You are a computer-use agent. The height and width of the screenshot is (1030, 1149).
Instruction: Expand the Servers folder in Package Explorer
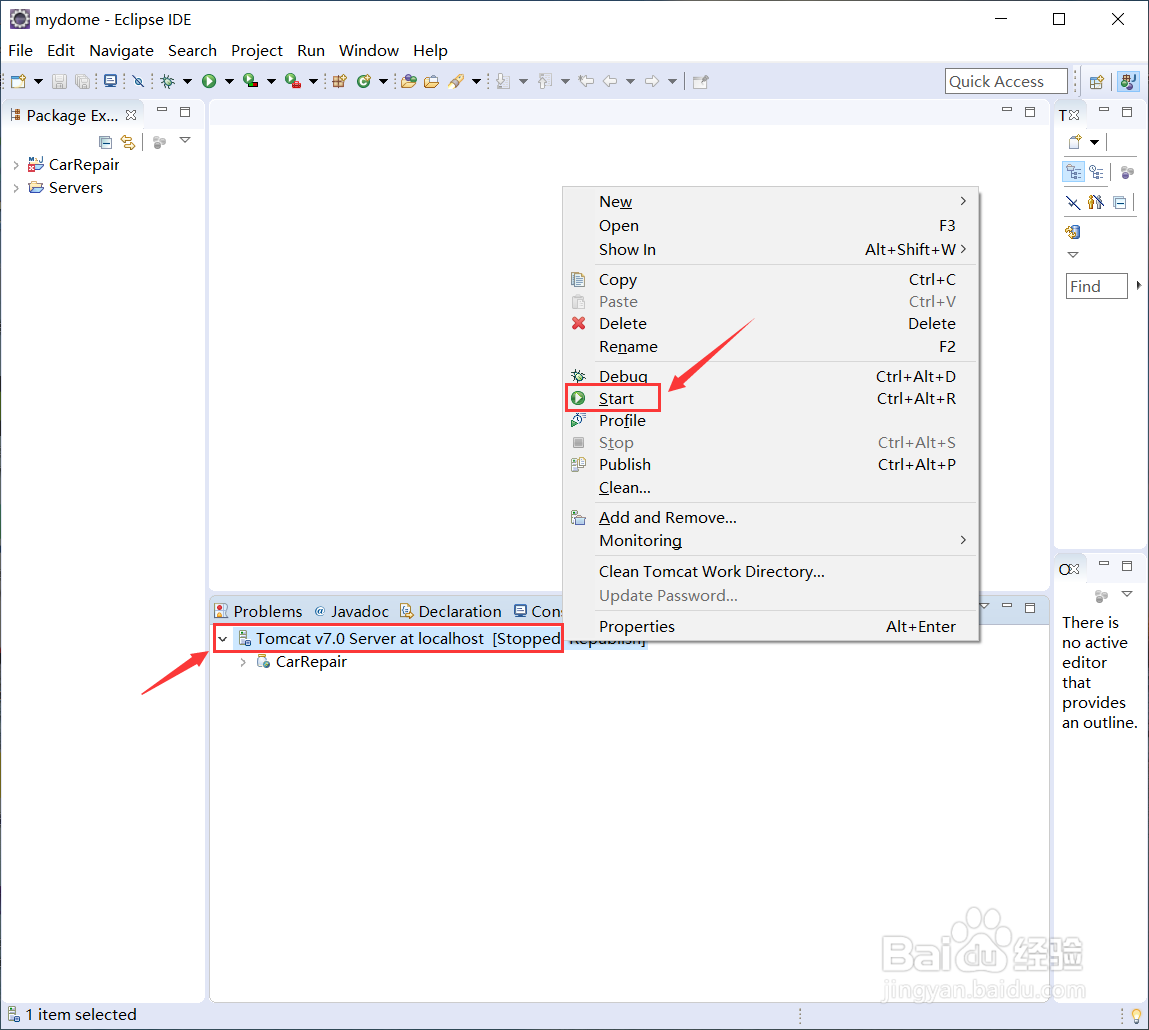point(16,188)
